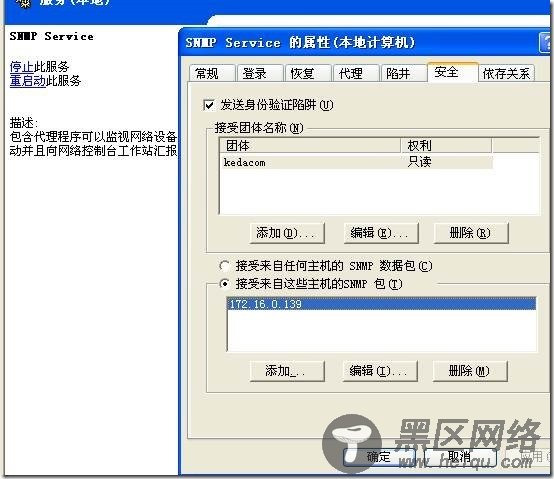
Task: Click 添加 button under host list
Action: [287, 371]
